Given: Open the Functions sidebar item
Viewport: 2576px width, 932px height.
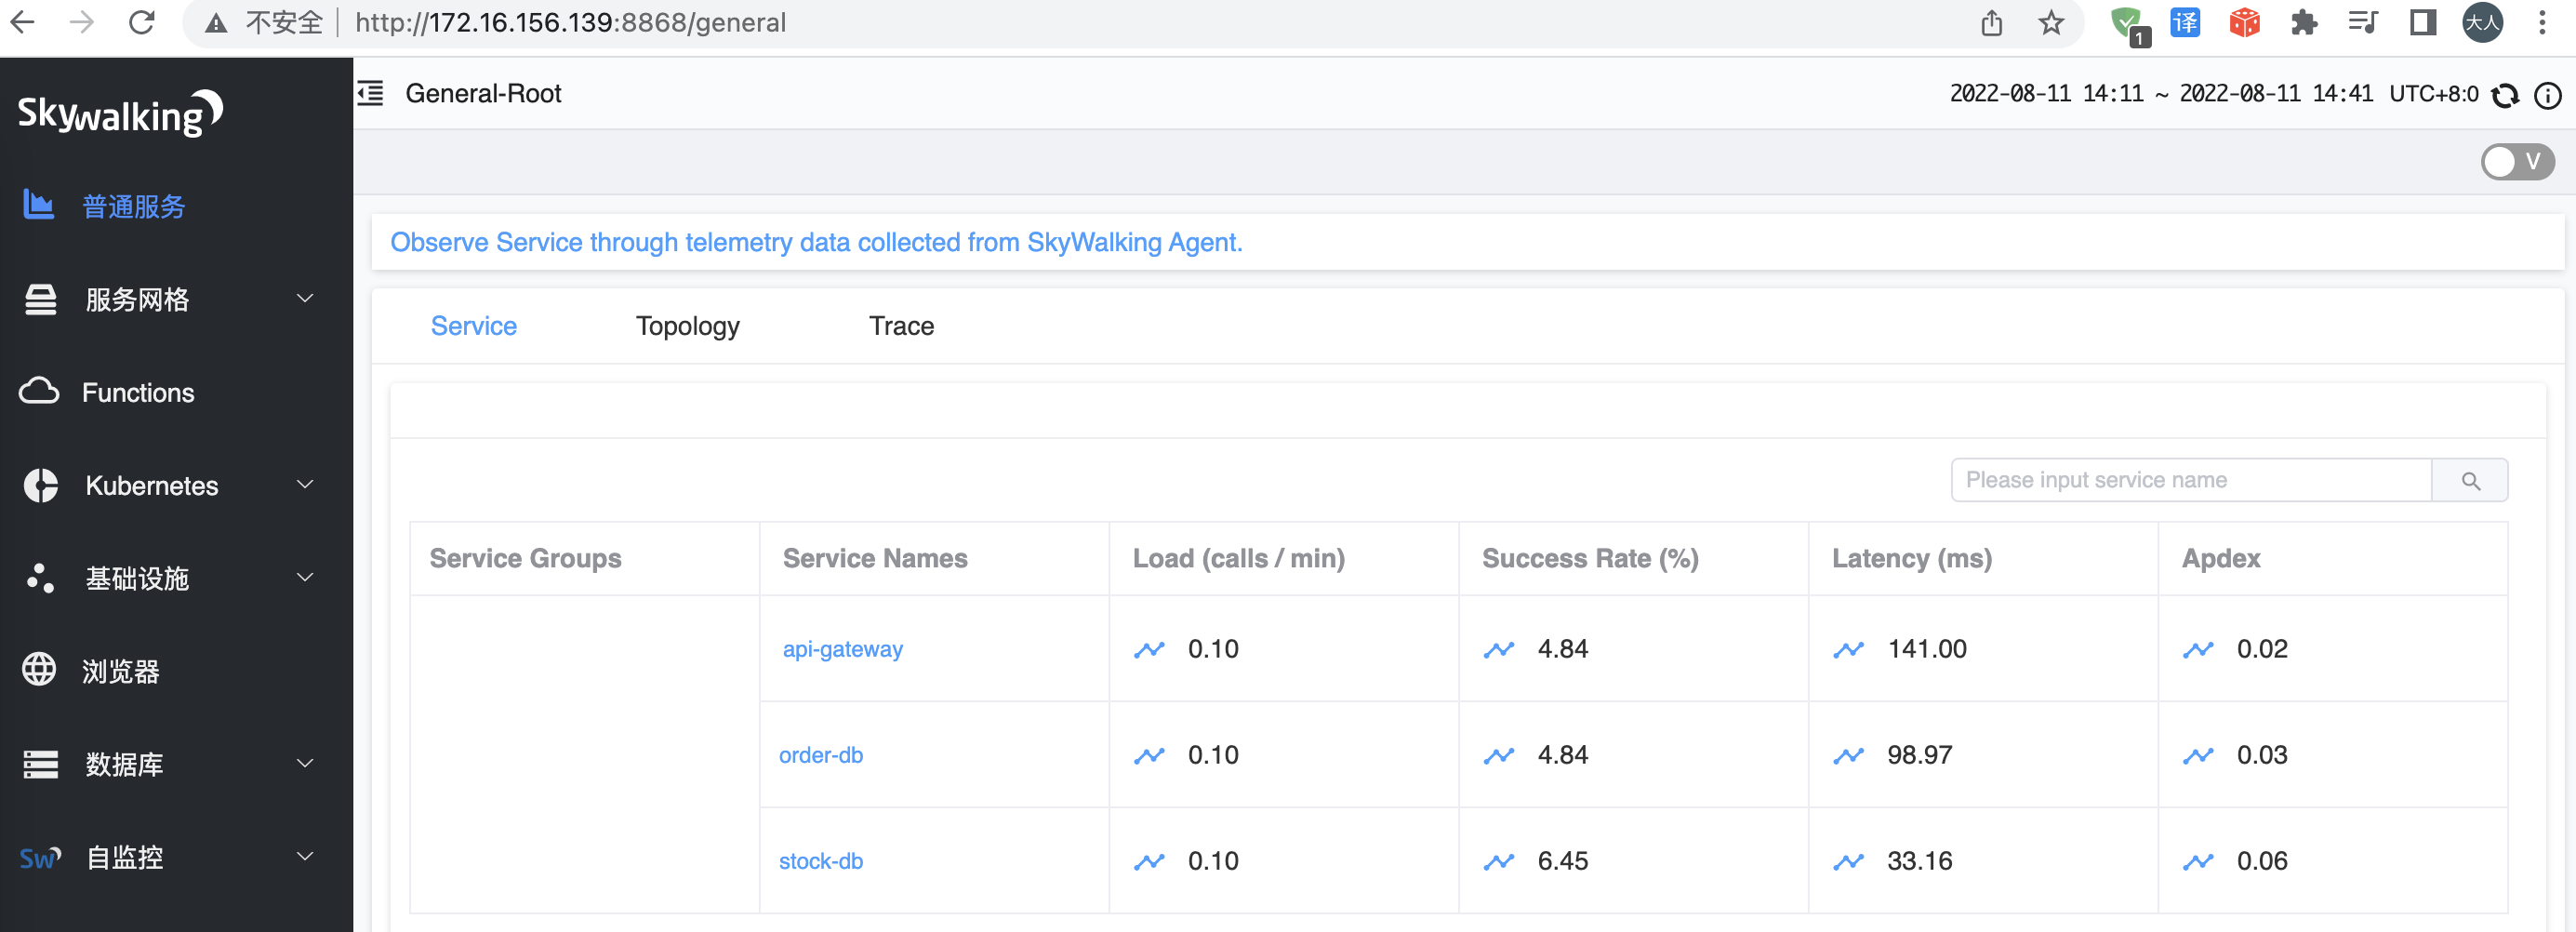Looking at the screenshot, I should tap(176, 392).
